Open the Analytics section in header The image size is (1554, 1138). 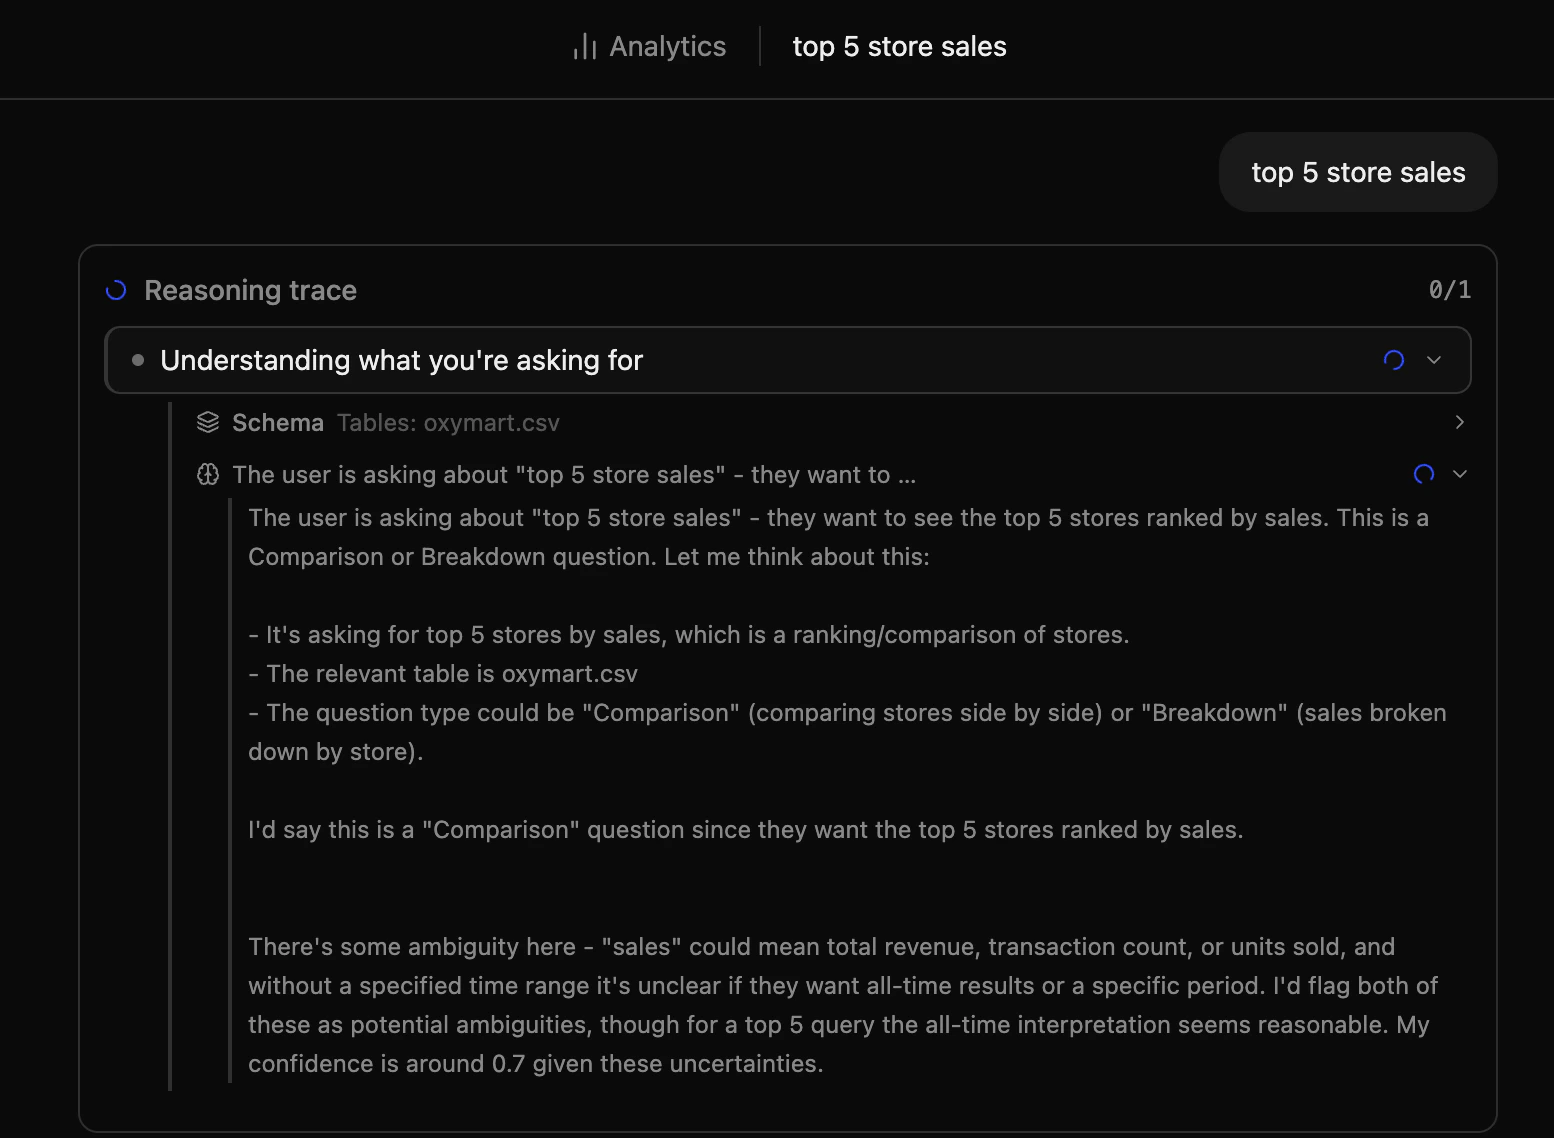[x=649, y=46]
